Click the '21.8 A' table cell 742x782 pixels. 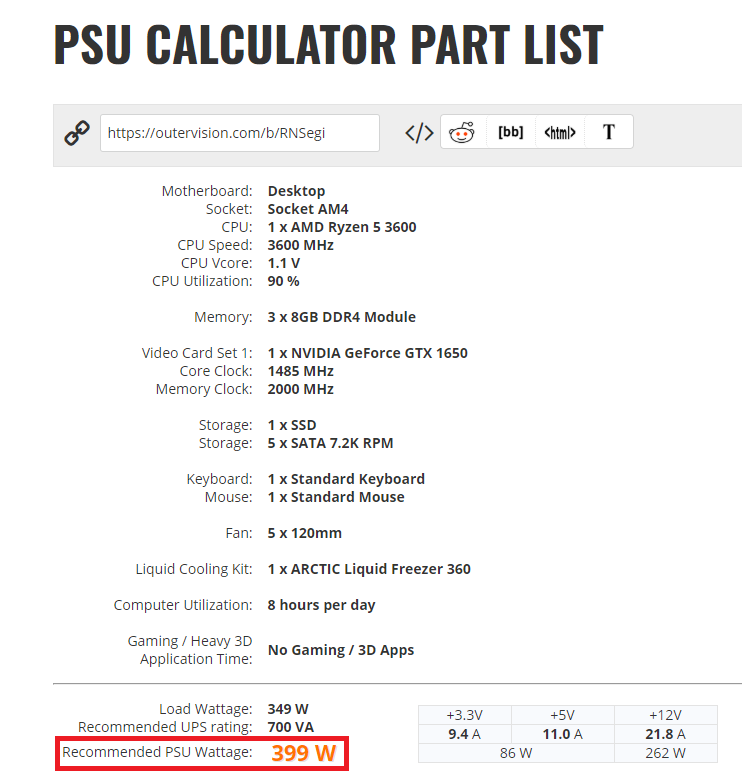click(x=665, y=734)
